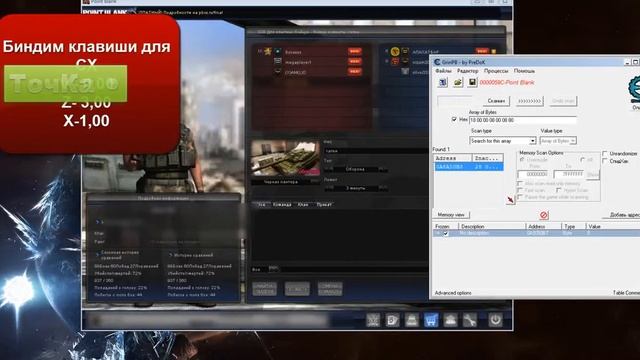Open the wrench settings icon in game bar

pyautogui.click(x=469, y=320)
